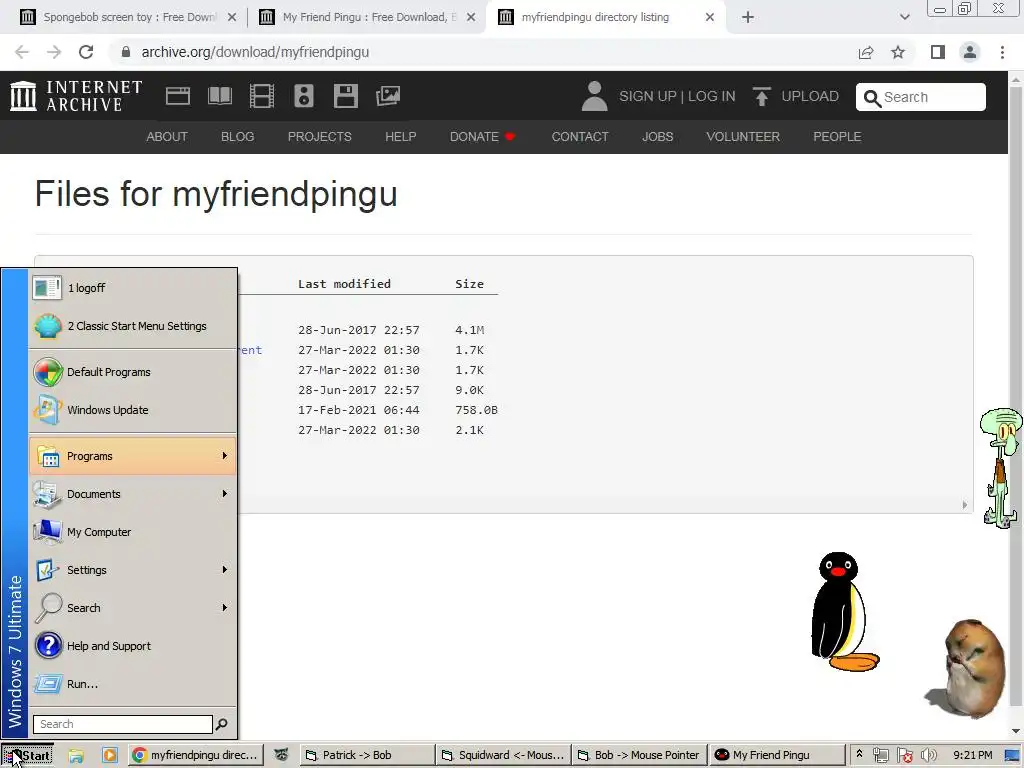Viewport: 1024px width, 768px height.
Task: Click the Start button
Action: click(x=27, y=755)
